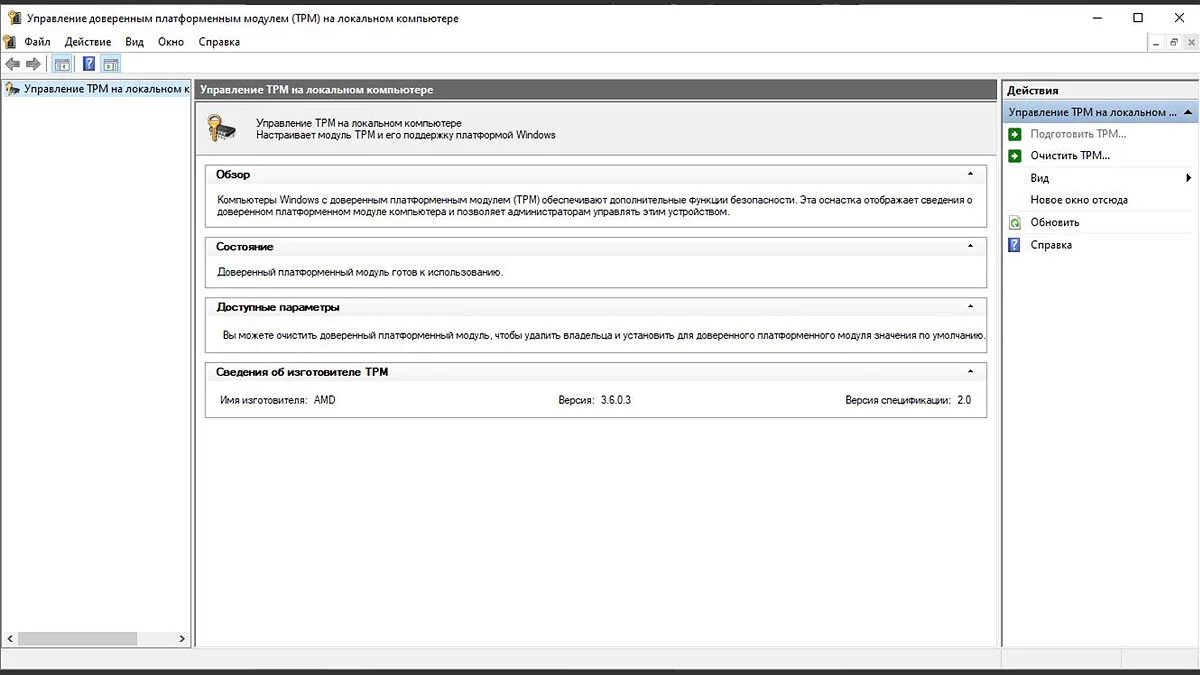Collapse the Обзор section
Image resolution: width=1200 pixels, height=675 pixels.
(x=970, y=174)
